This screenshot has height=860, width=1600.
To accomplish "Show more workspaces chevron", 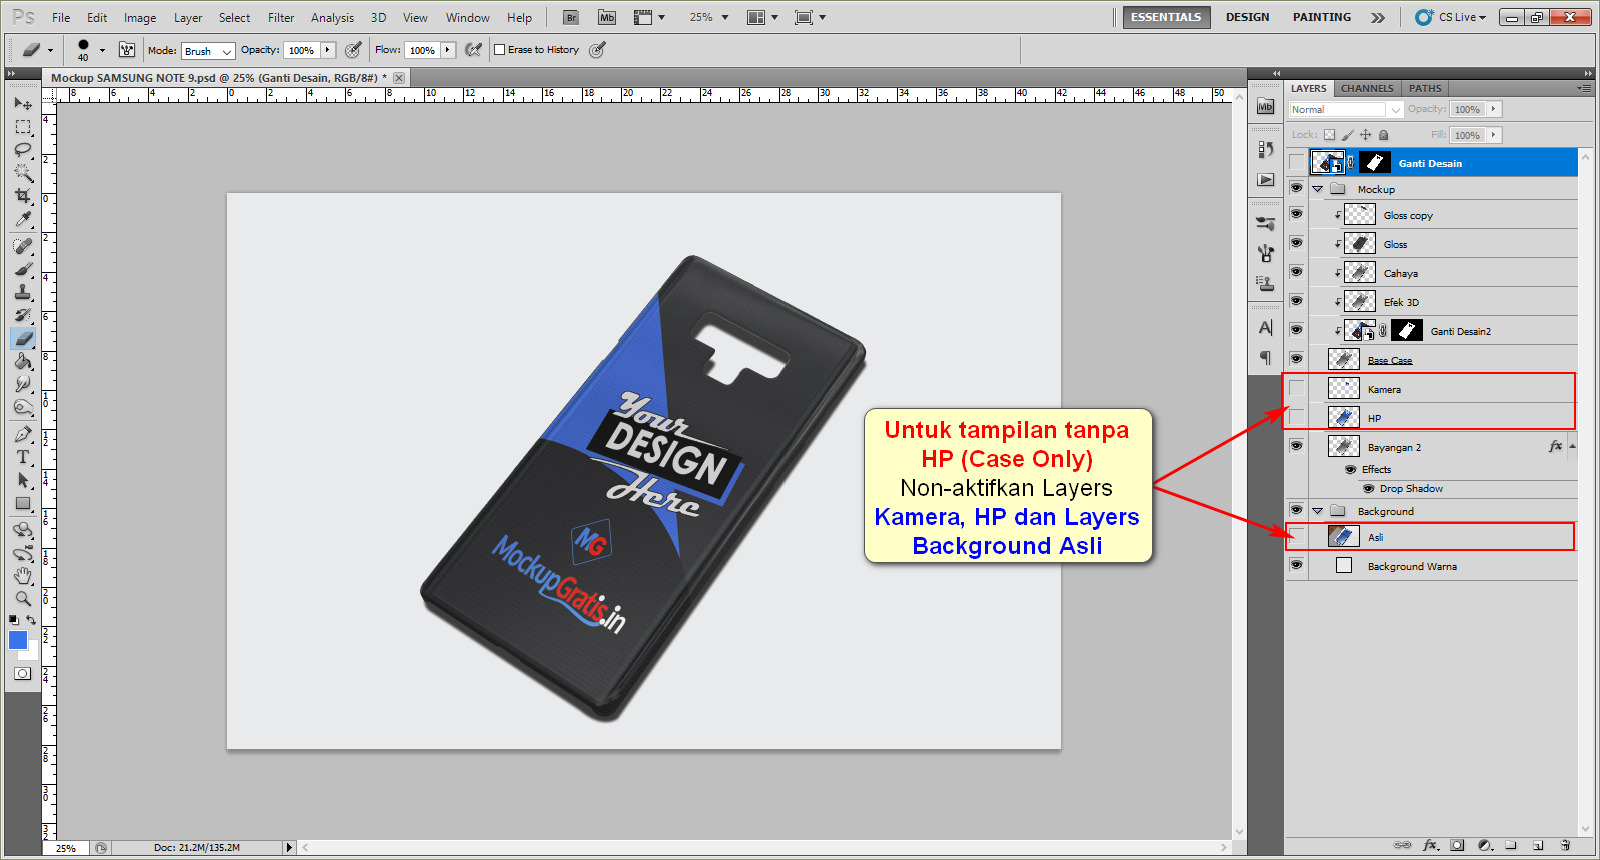I will [1378, 17].
